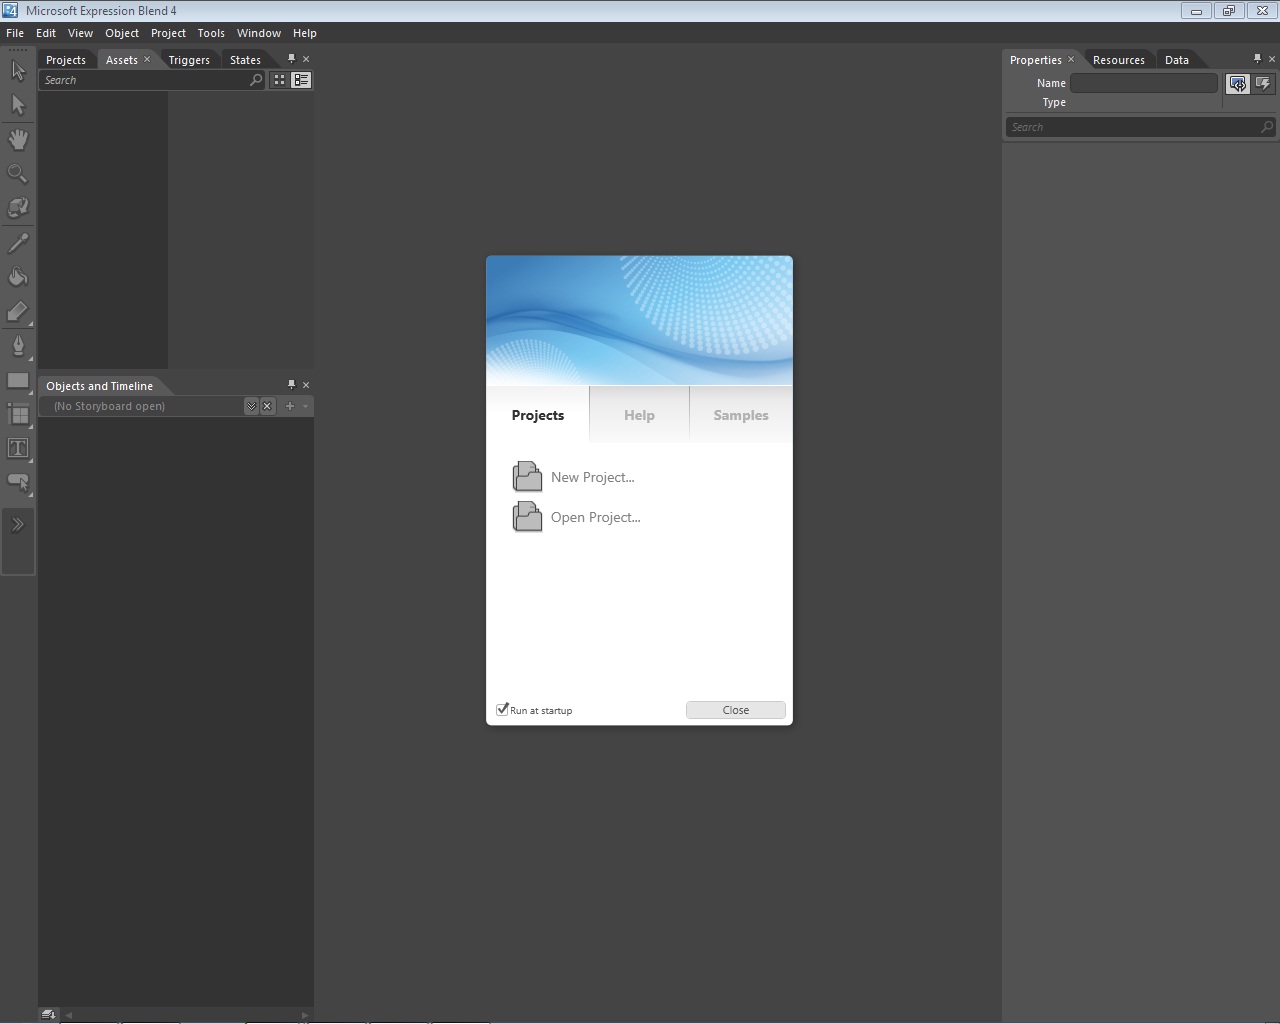Show the Properties view in Properties panel
The image size is (1280, 1024).
coord(1238,84)
